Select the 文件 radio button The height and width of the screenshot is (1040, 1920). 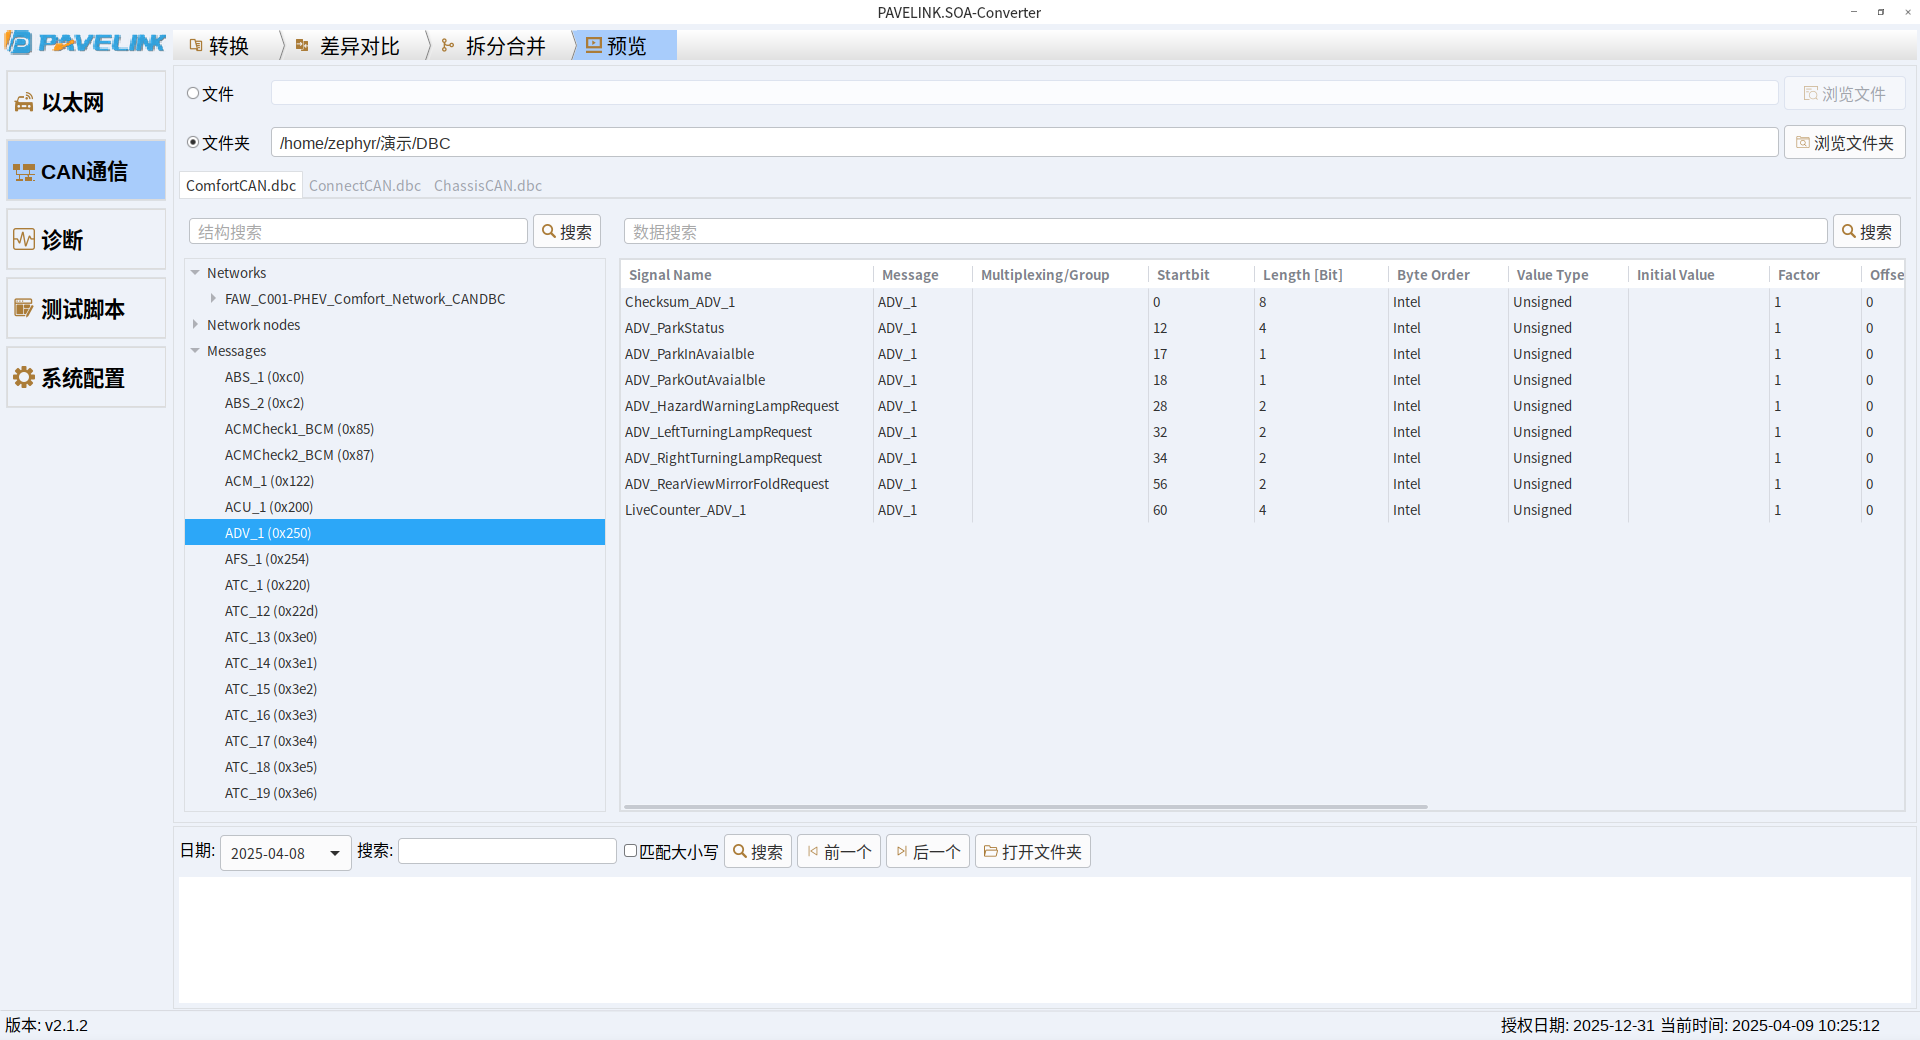(193, 93)
